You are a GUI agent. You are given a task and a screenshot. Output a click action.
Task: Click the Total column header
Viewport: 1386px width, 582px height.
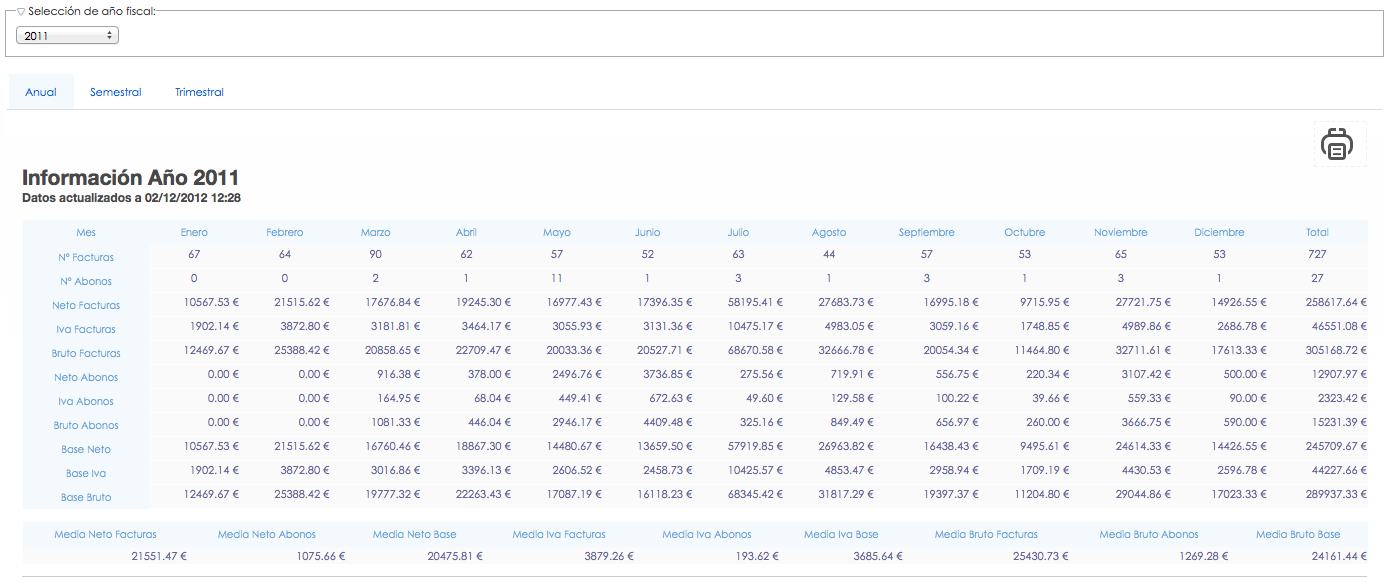pos(1317,232)
